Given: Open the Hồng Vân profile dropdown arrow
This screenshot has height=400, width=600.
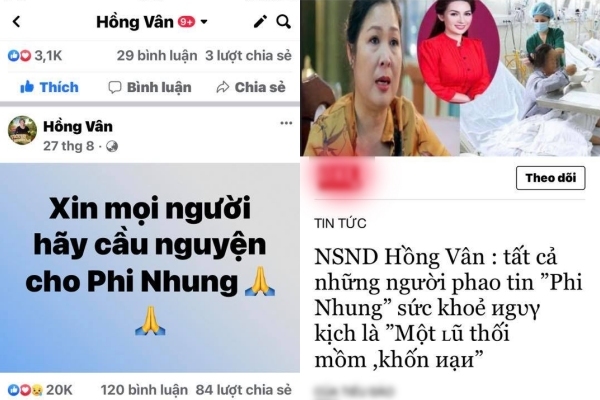Looking at the screenshot, I should click(204, 22).
